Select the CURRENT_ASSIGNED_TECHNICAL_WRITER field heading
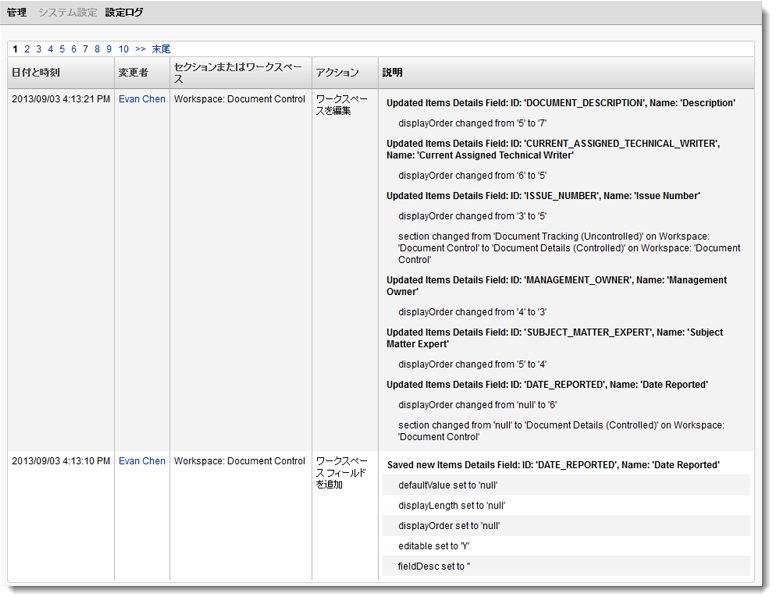Image resolution: width=777 pixels, height=601 pixels. [553, 149]
